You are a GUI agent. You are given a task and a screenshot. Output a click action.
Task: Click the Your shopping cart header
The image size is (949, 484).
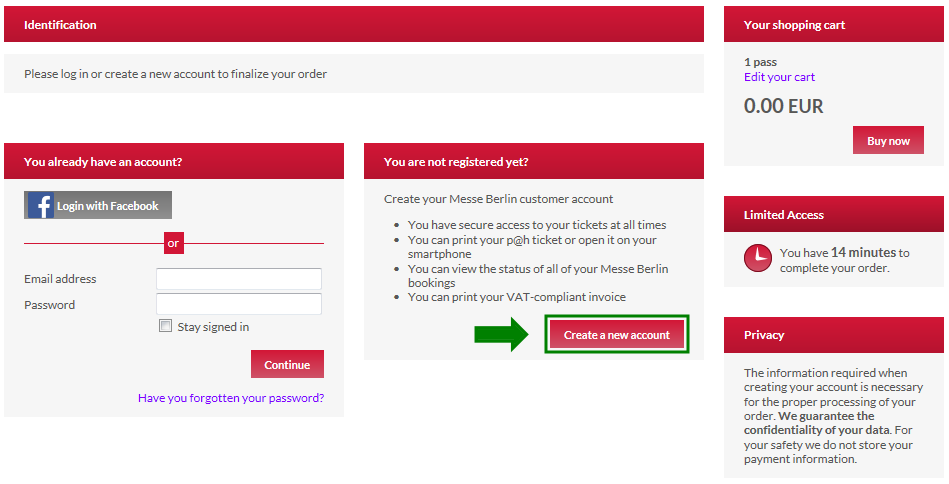(x=833, y=24)
